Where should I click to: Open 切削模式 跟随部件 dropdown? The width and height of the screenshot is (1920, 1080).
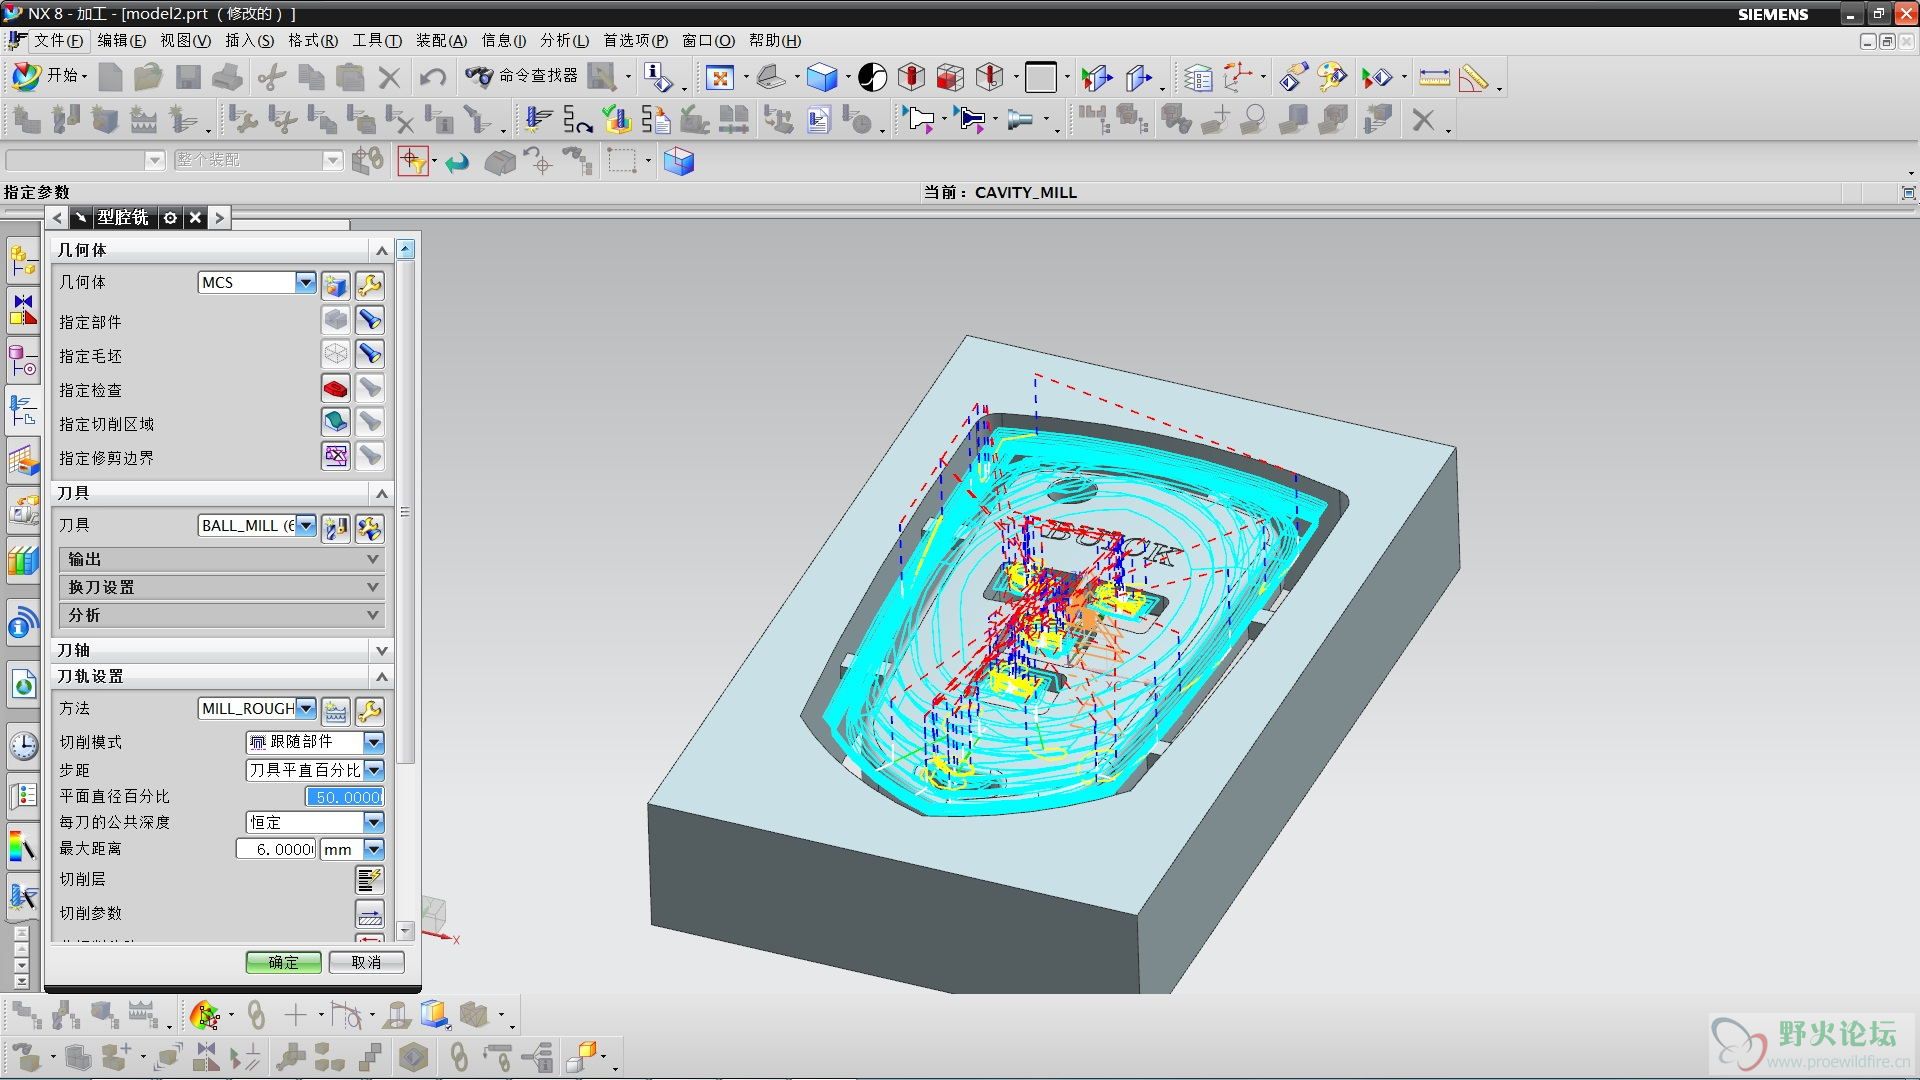374,742
